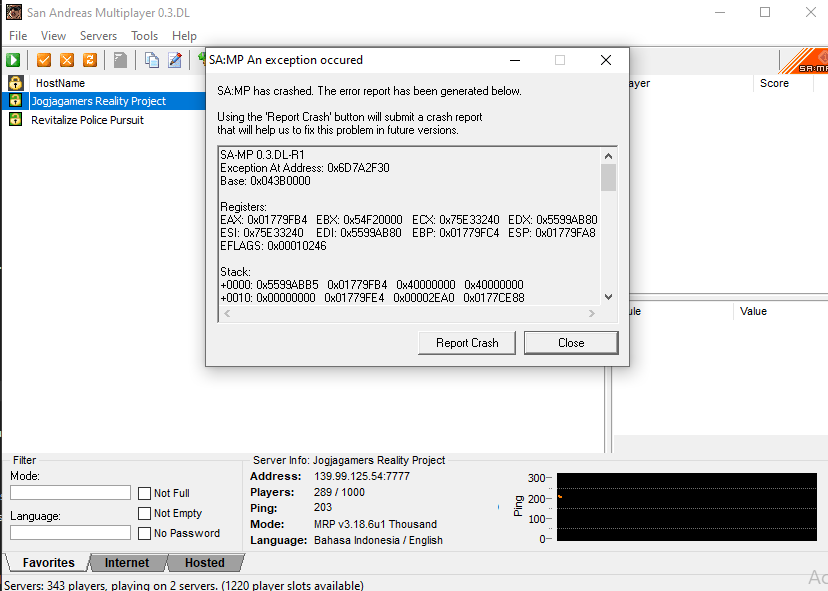Click the SA:MP app icon in title bar
This screenshot has width=828, height=591.
point(14,12)
